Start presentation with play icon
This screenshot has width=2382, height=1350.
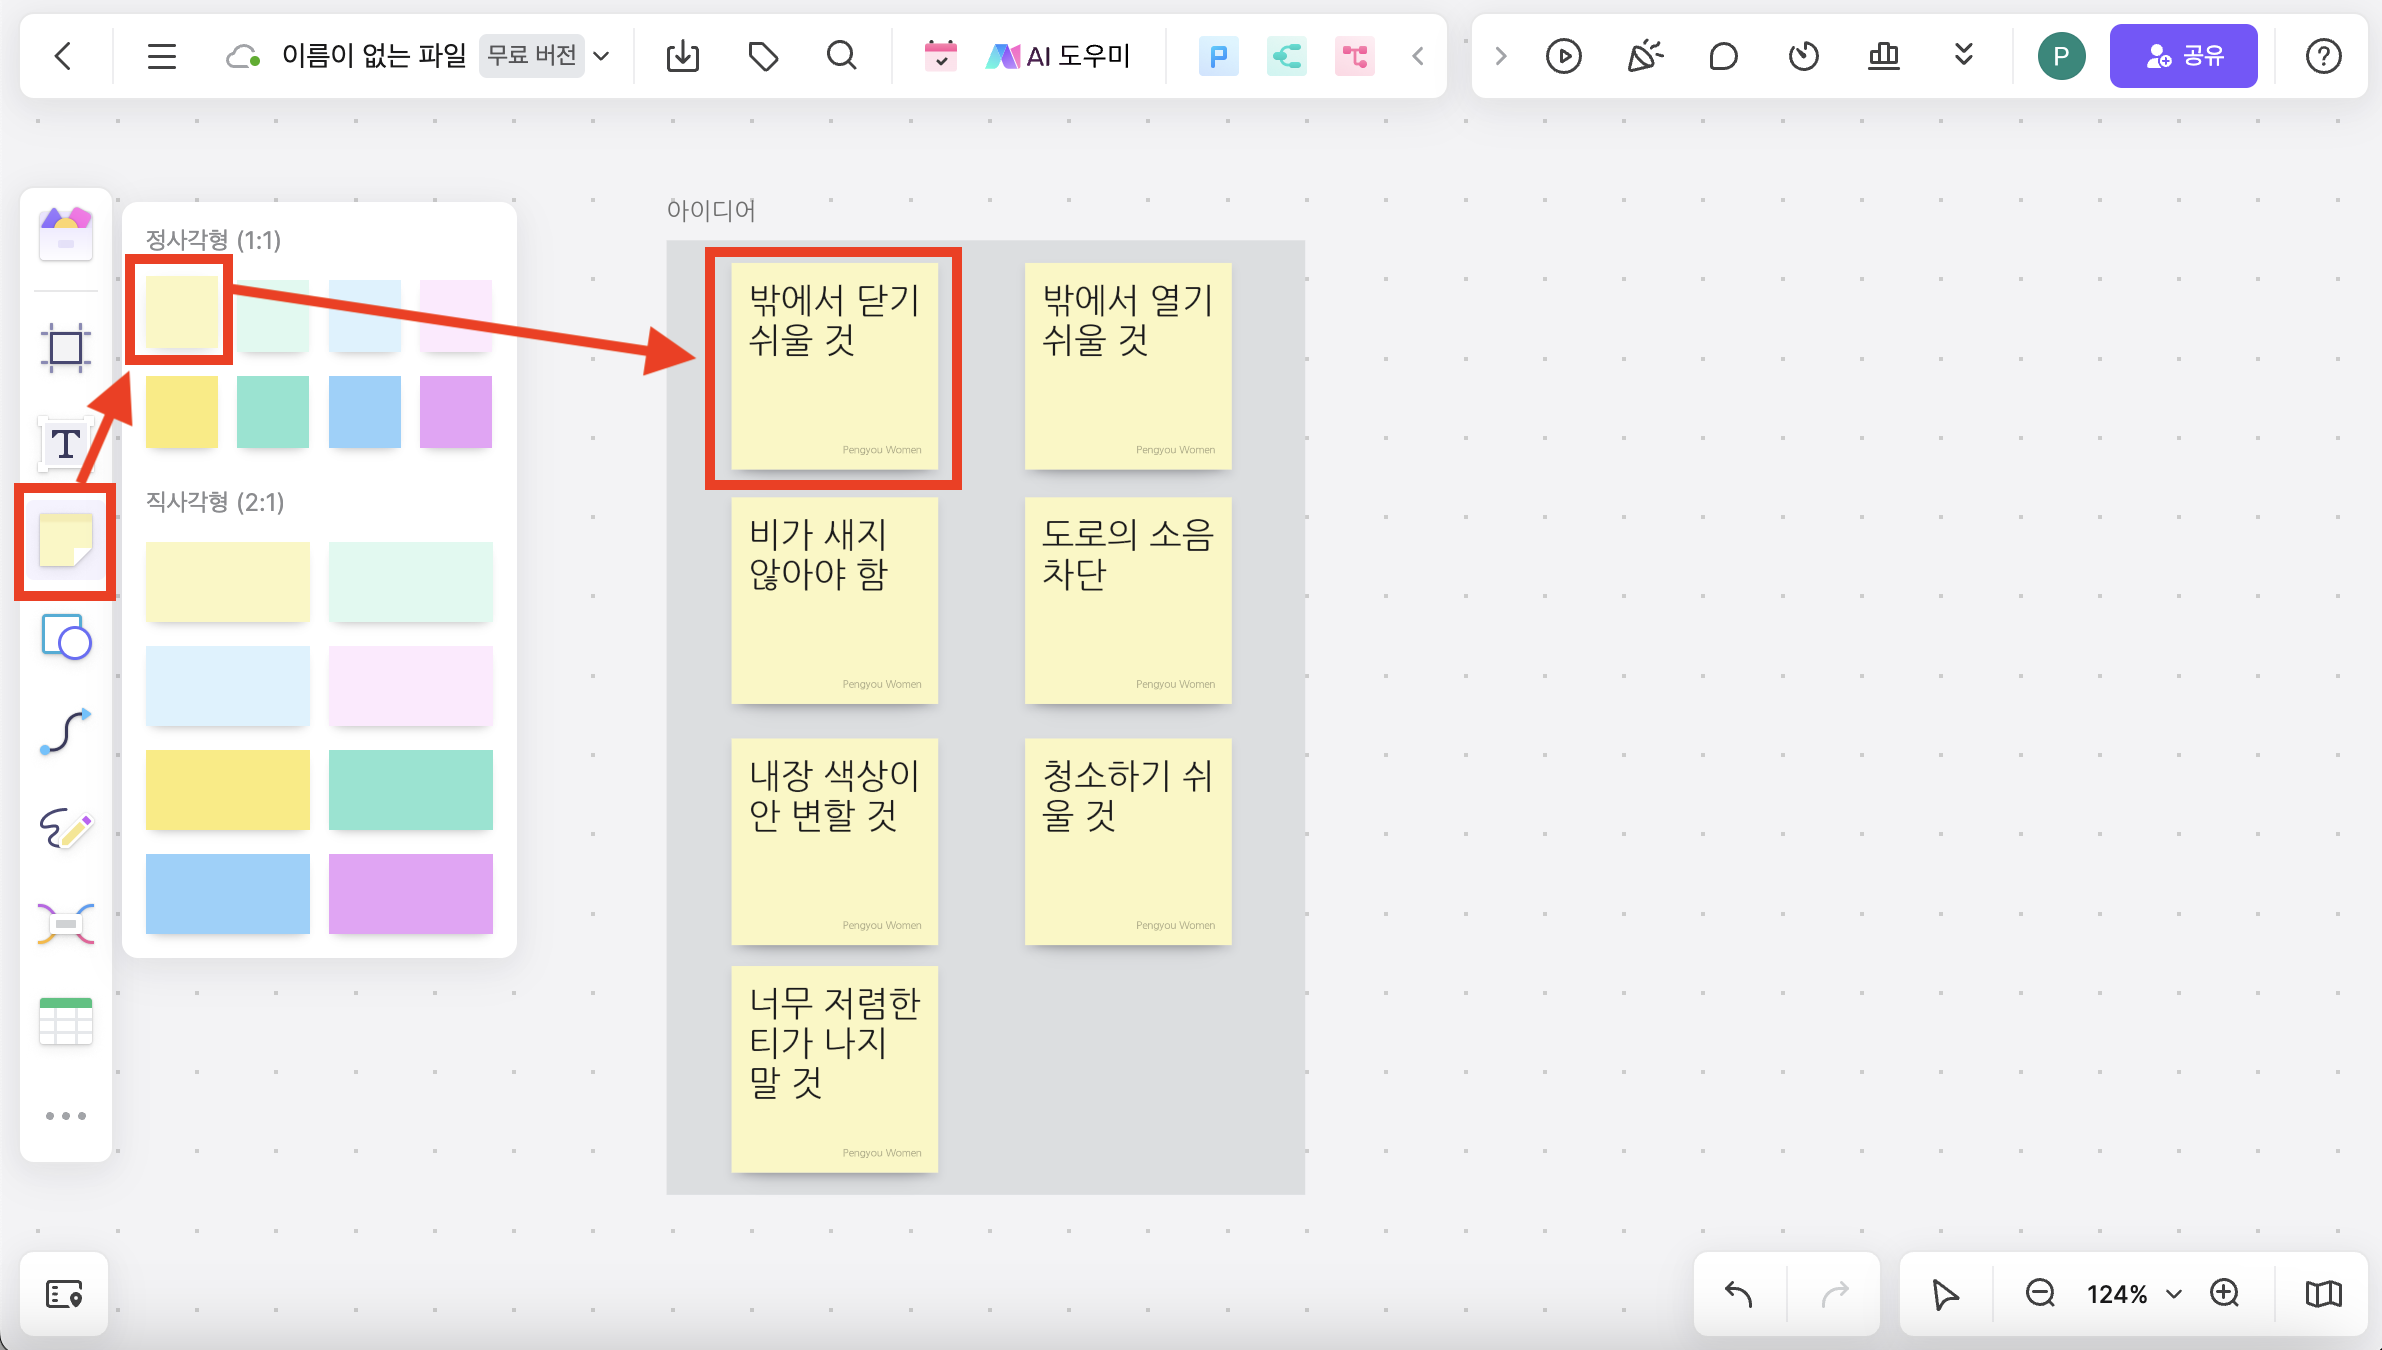click(1563, 56)
